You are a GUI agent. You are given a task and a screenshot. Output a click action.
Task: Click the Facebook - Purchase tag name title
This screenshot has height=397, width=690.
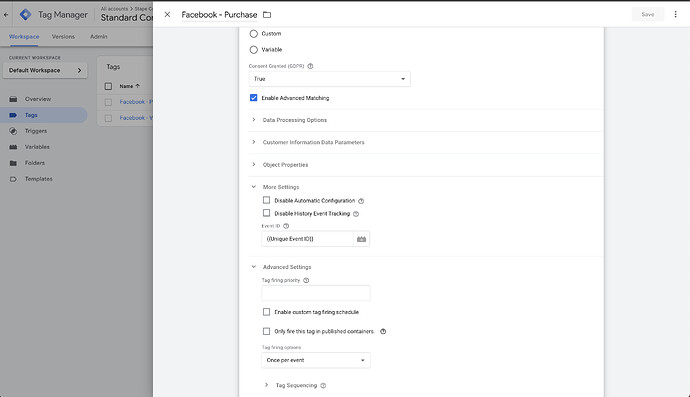[x=219, y=15]
